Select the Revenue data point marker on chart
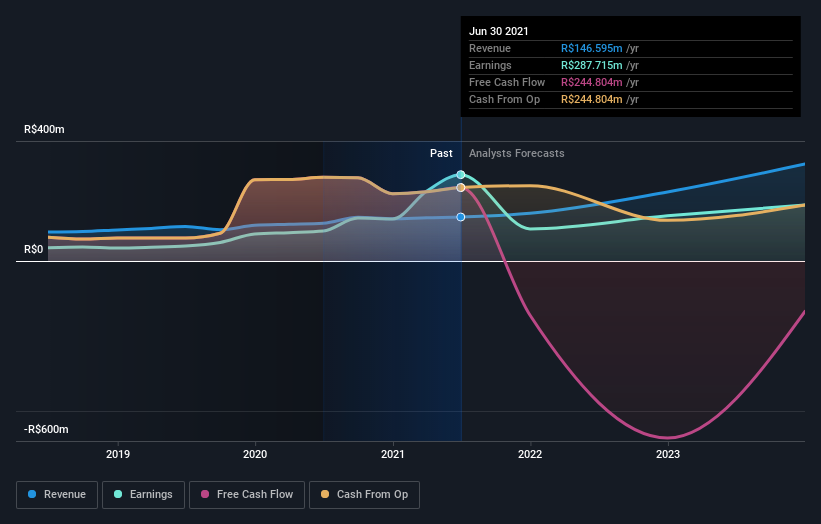This screenshot has height=524, width=821. [x=461, y=217]
